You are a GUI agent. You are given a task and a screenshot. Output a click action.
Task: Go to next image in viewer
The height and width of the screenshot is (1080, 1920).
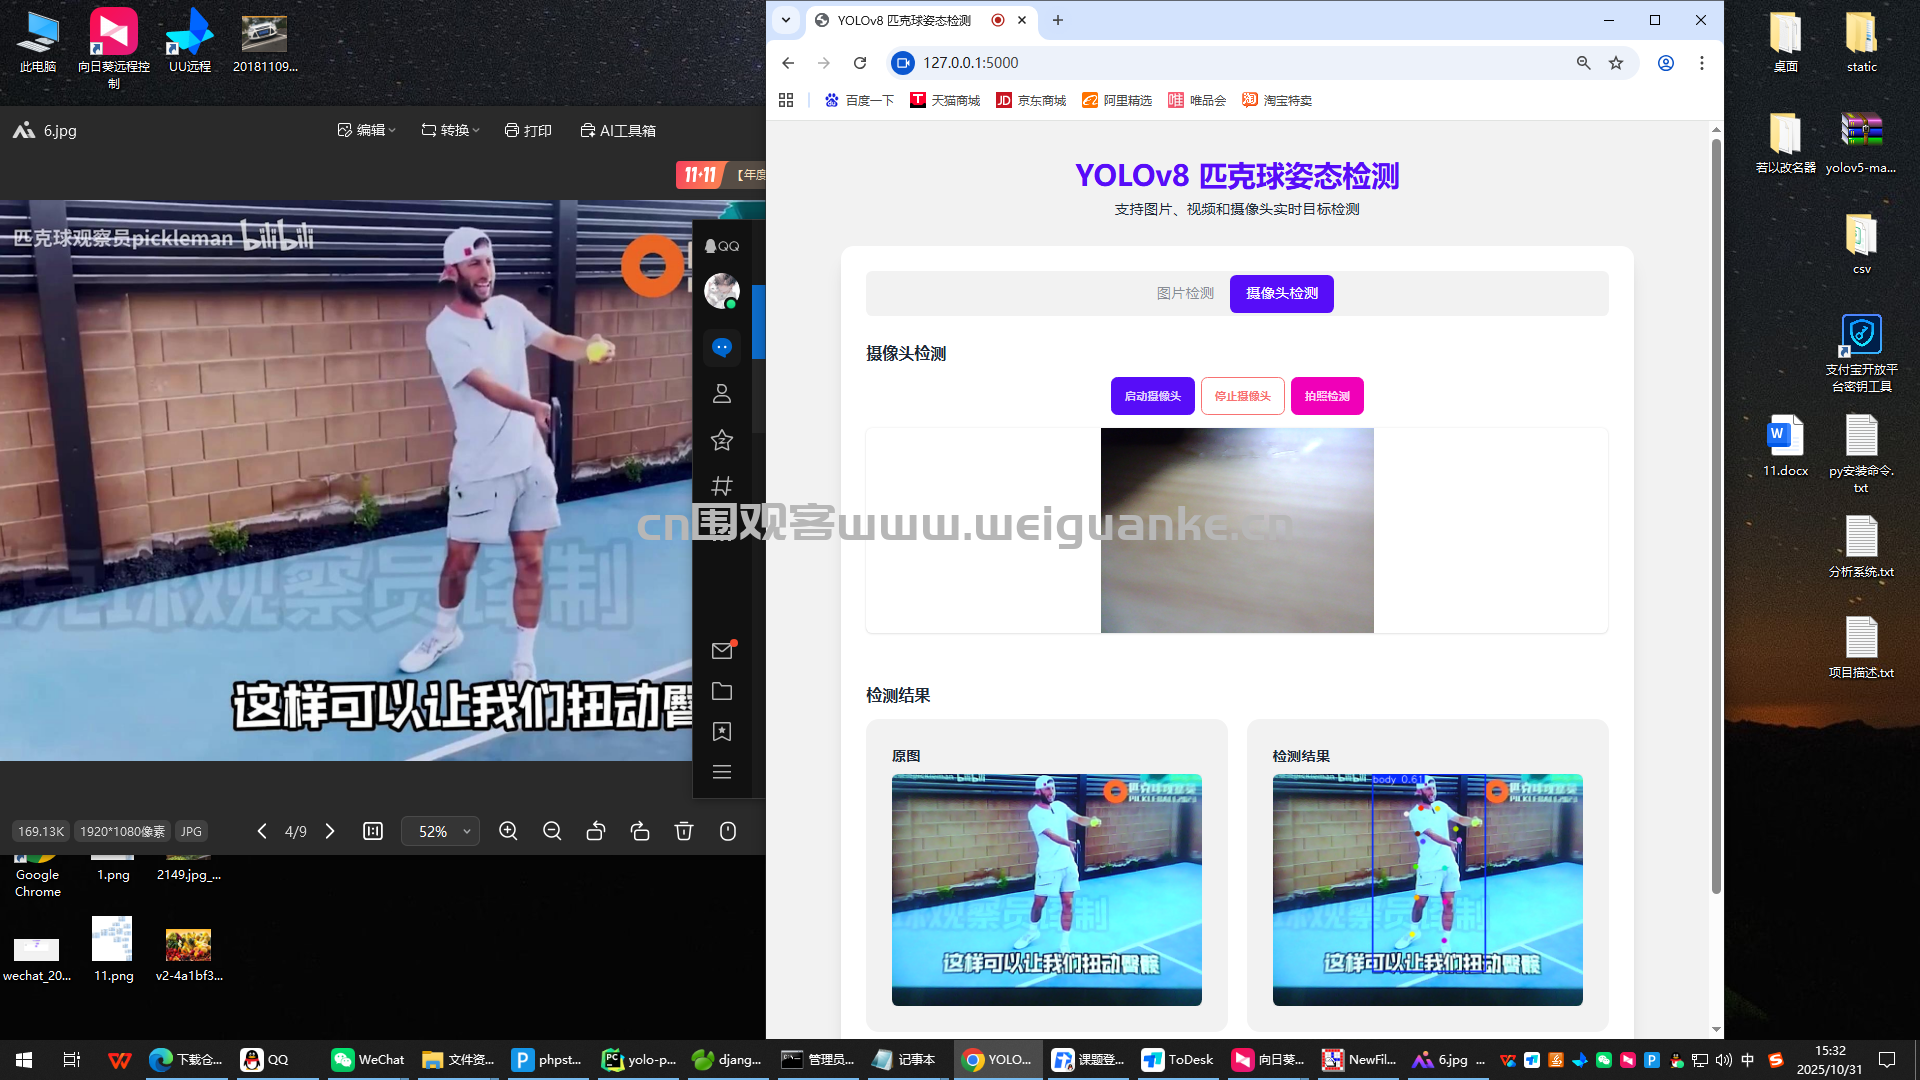330,831
